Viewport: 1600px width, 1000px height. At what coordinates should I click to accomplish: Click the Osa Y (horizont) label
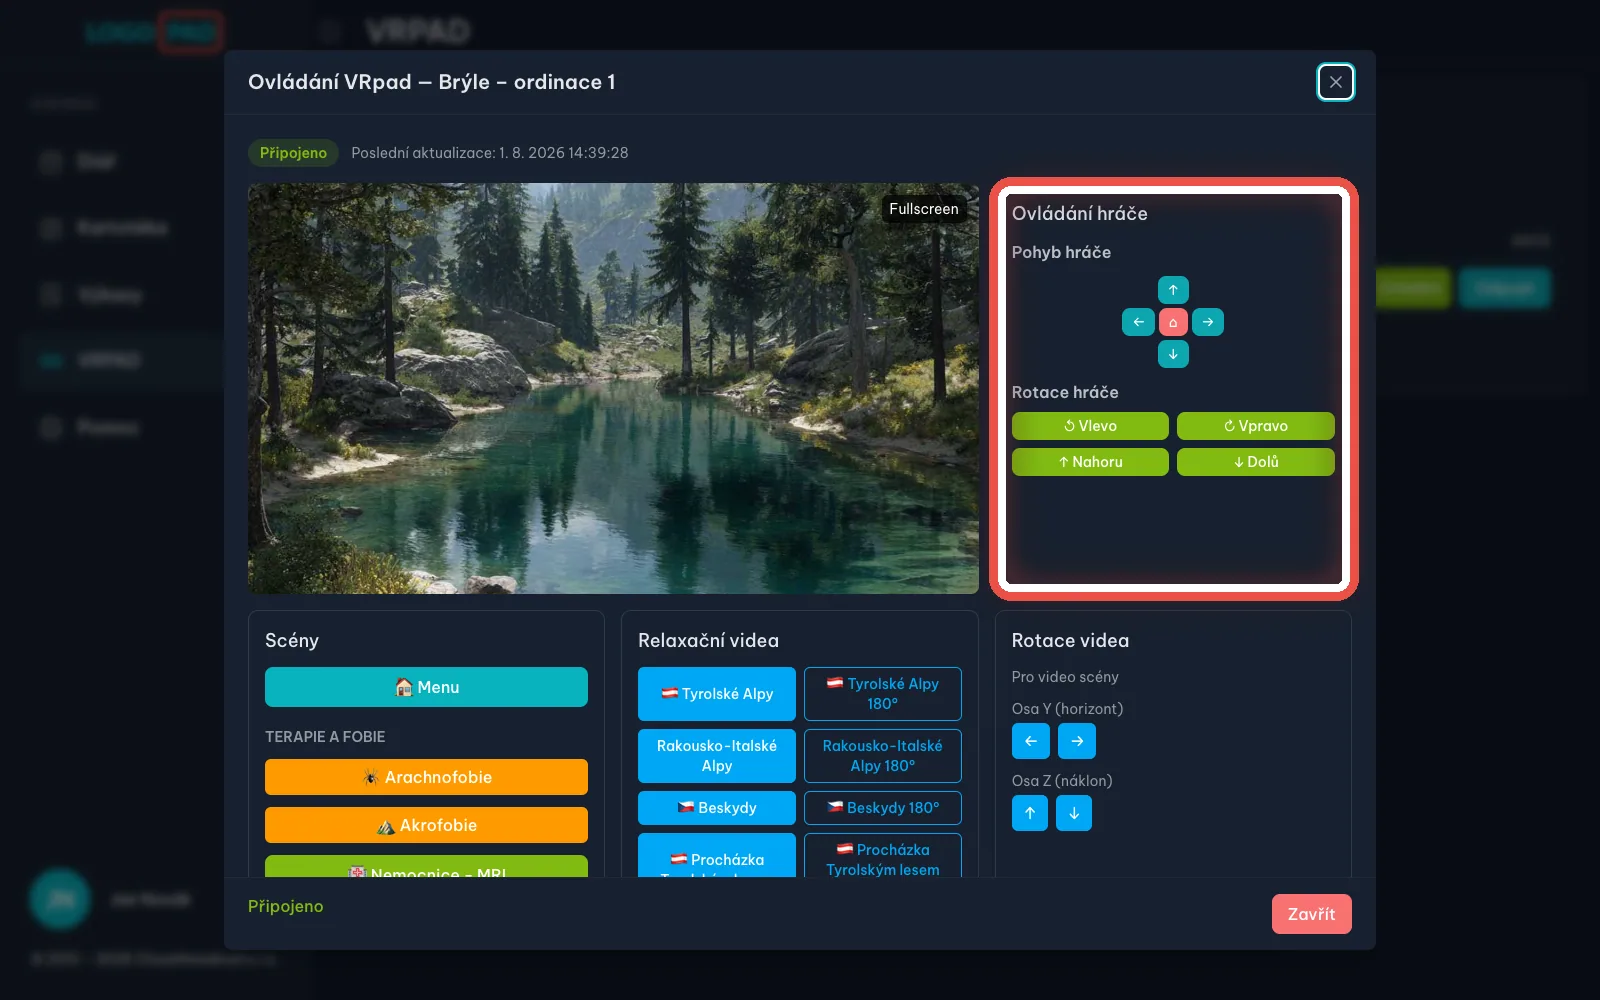(x=1067, y=709)
